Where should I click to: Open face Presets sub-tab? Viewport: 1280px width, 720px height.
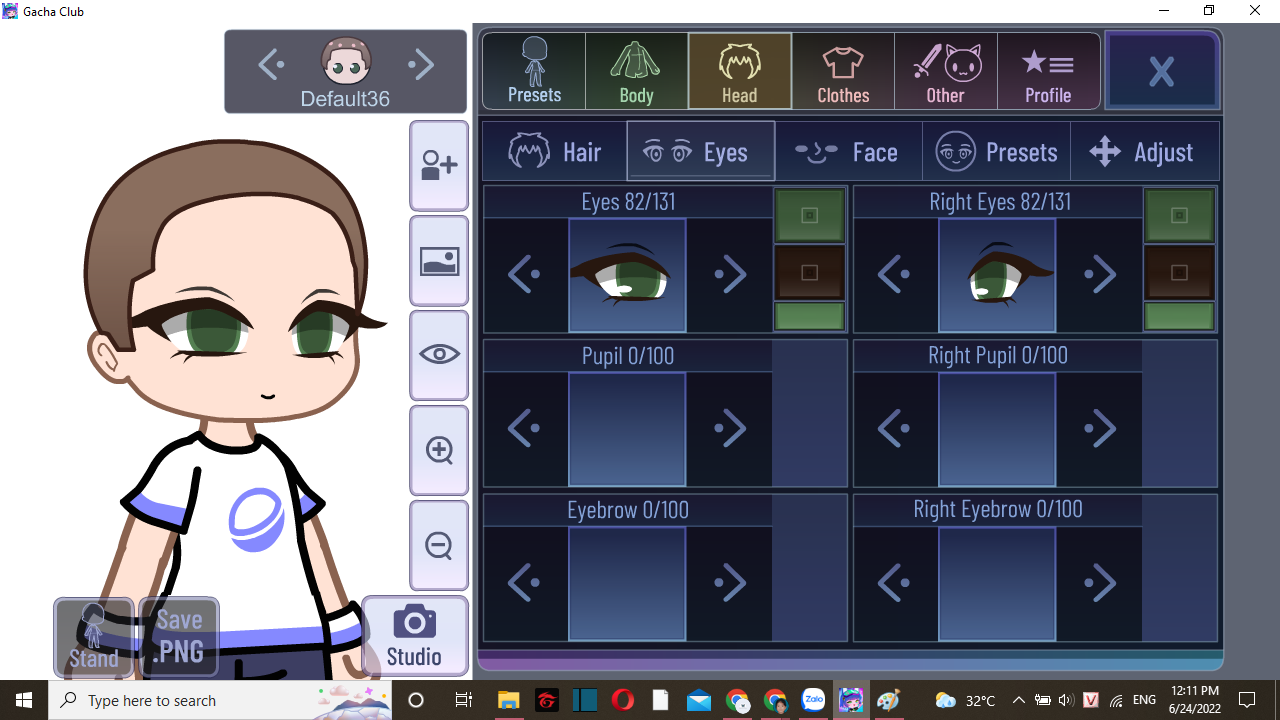(996, 152)
